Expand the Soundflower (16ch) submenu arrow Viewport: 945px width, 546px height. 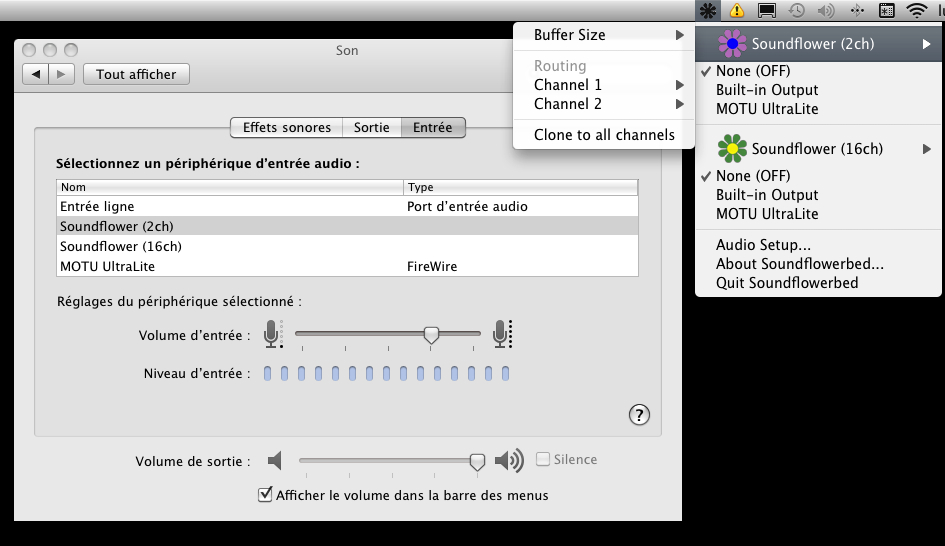point(927,149)
